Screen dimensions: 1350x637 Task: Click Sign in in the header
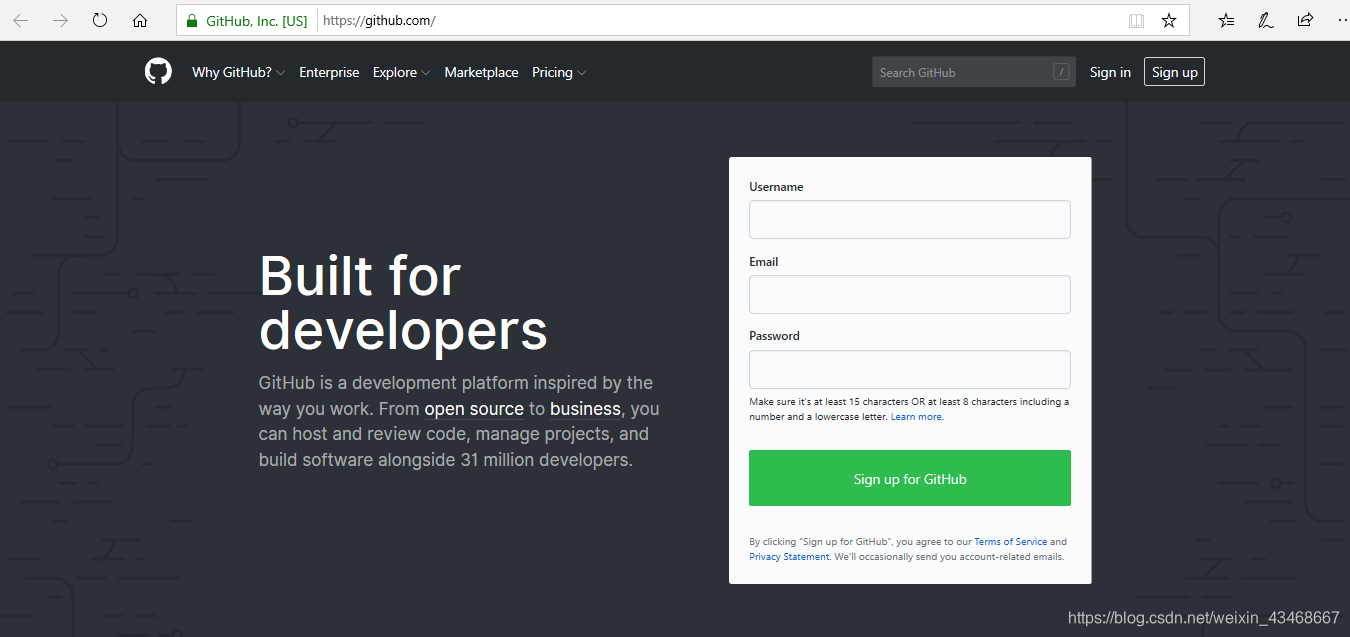tap(1110, 72)
